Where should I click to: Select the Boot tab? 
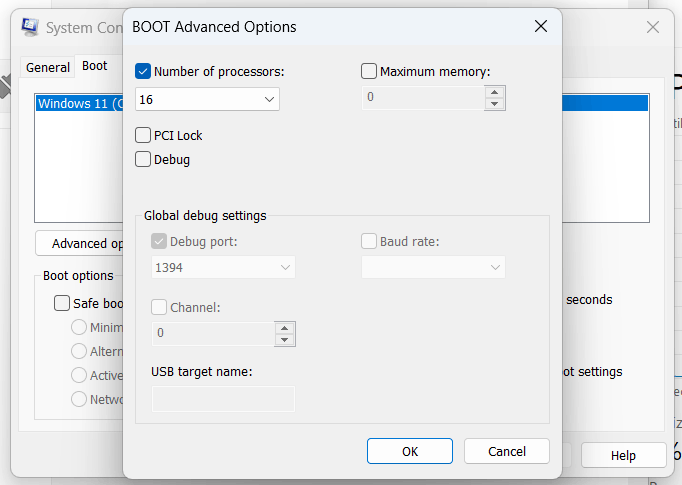(x=95, y=66)
